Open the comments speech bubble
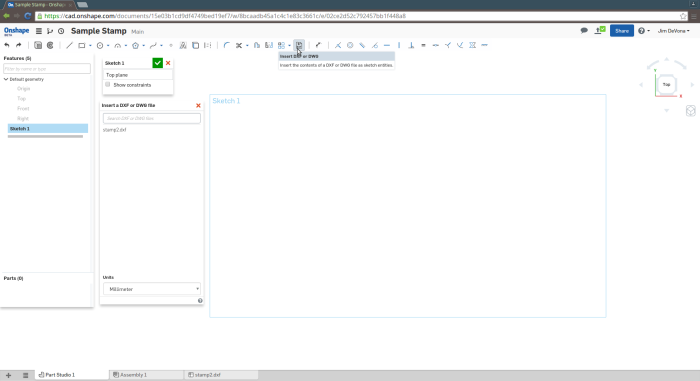Image resolution: width=700 pixels, height=381 pixels. click(584, 30)
